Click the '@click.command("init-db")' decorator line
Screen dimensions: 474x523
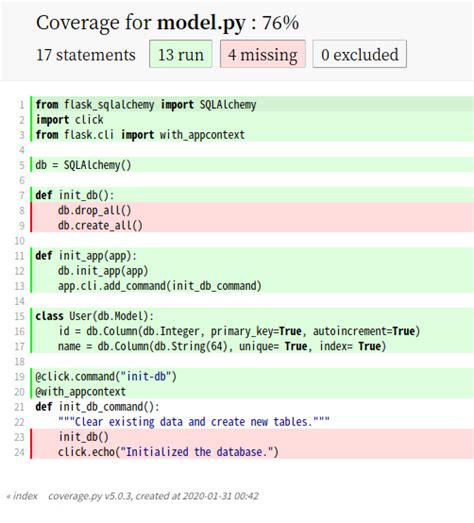pyautogui.click(x=252, y=376)
